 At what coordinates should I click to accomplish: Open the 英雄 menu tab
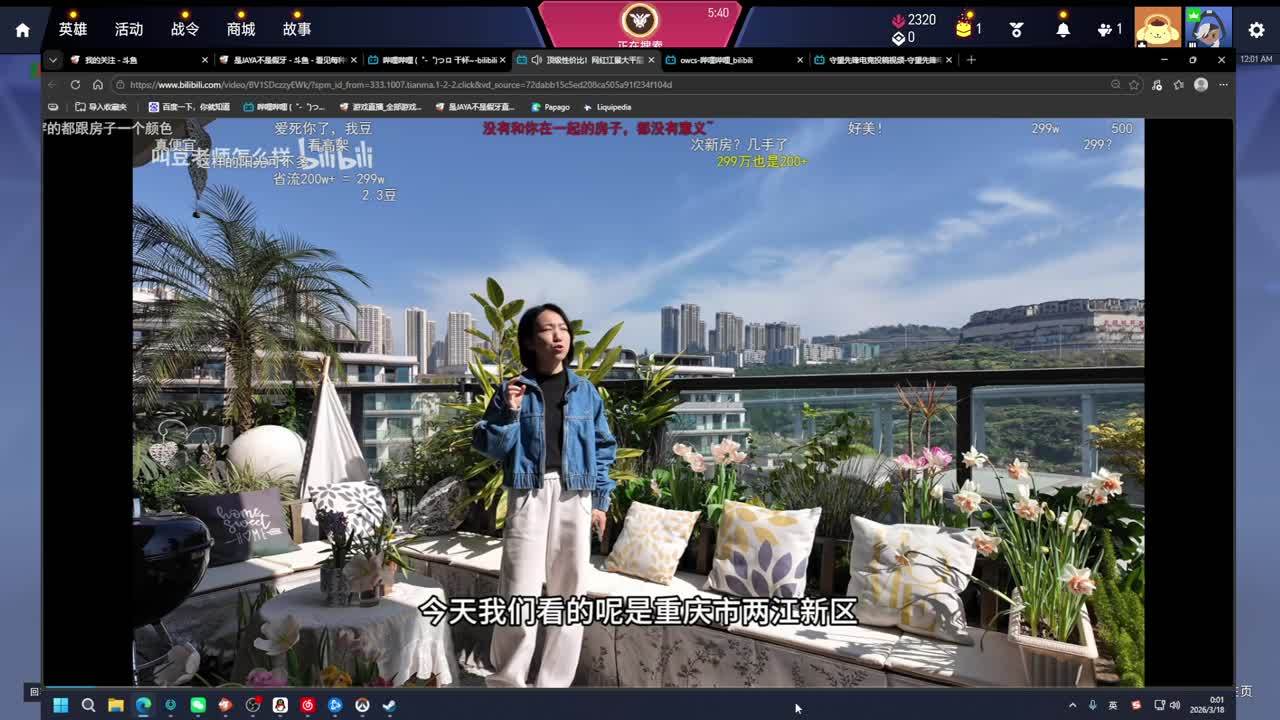click(73, 30)
